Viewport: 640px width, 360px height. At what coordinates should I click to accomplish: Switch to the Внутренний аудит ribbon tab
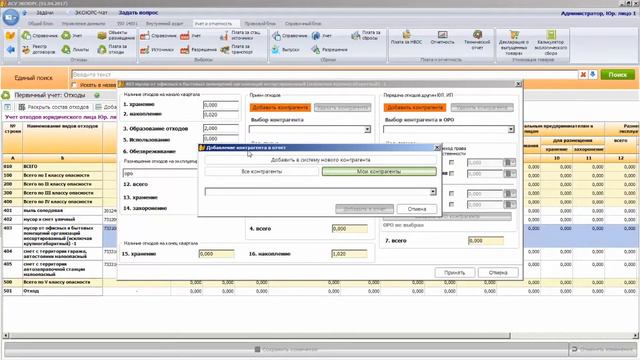click(x=164, y=24)
